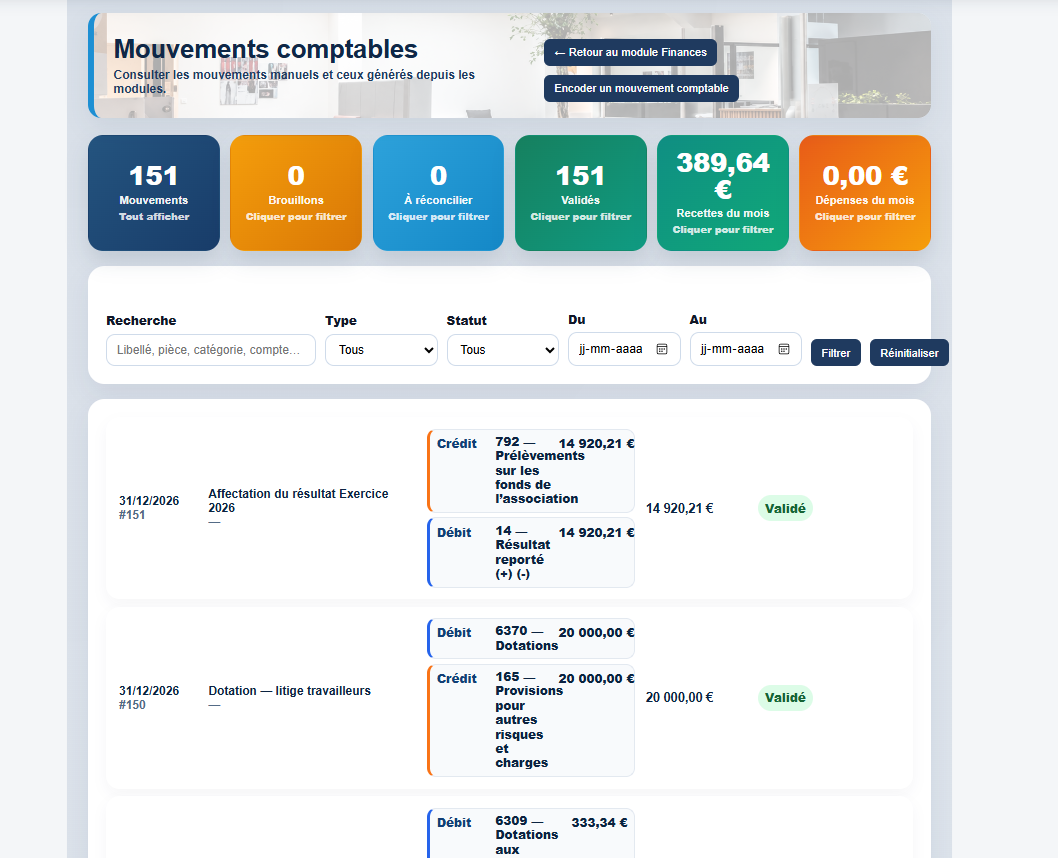Click the Réinitialiser button
Screen dimensions: 1058x858
[x=909, y=353]
